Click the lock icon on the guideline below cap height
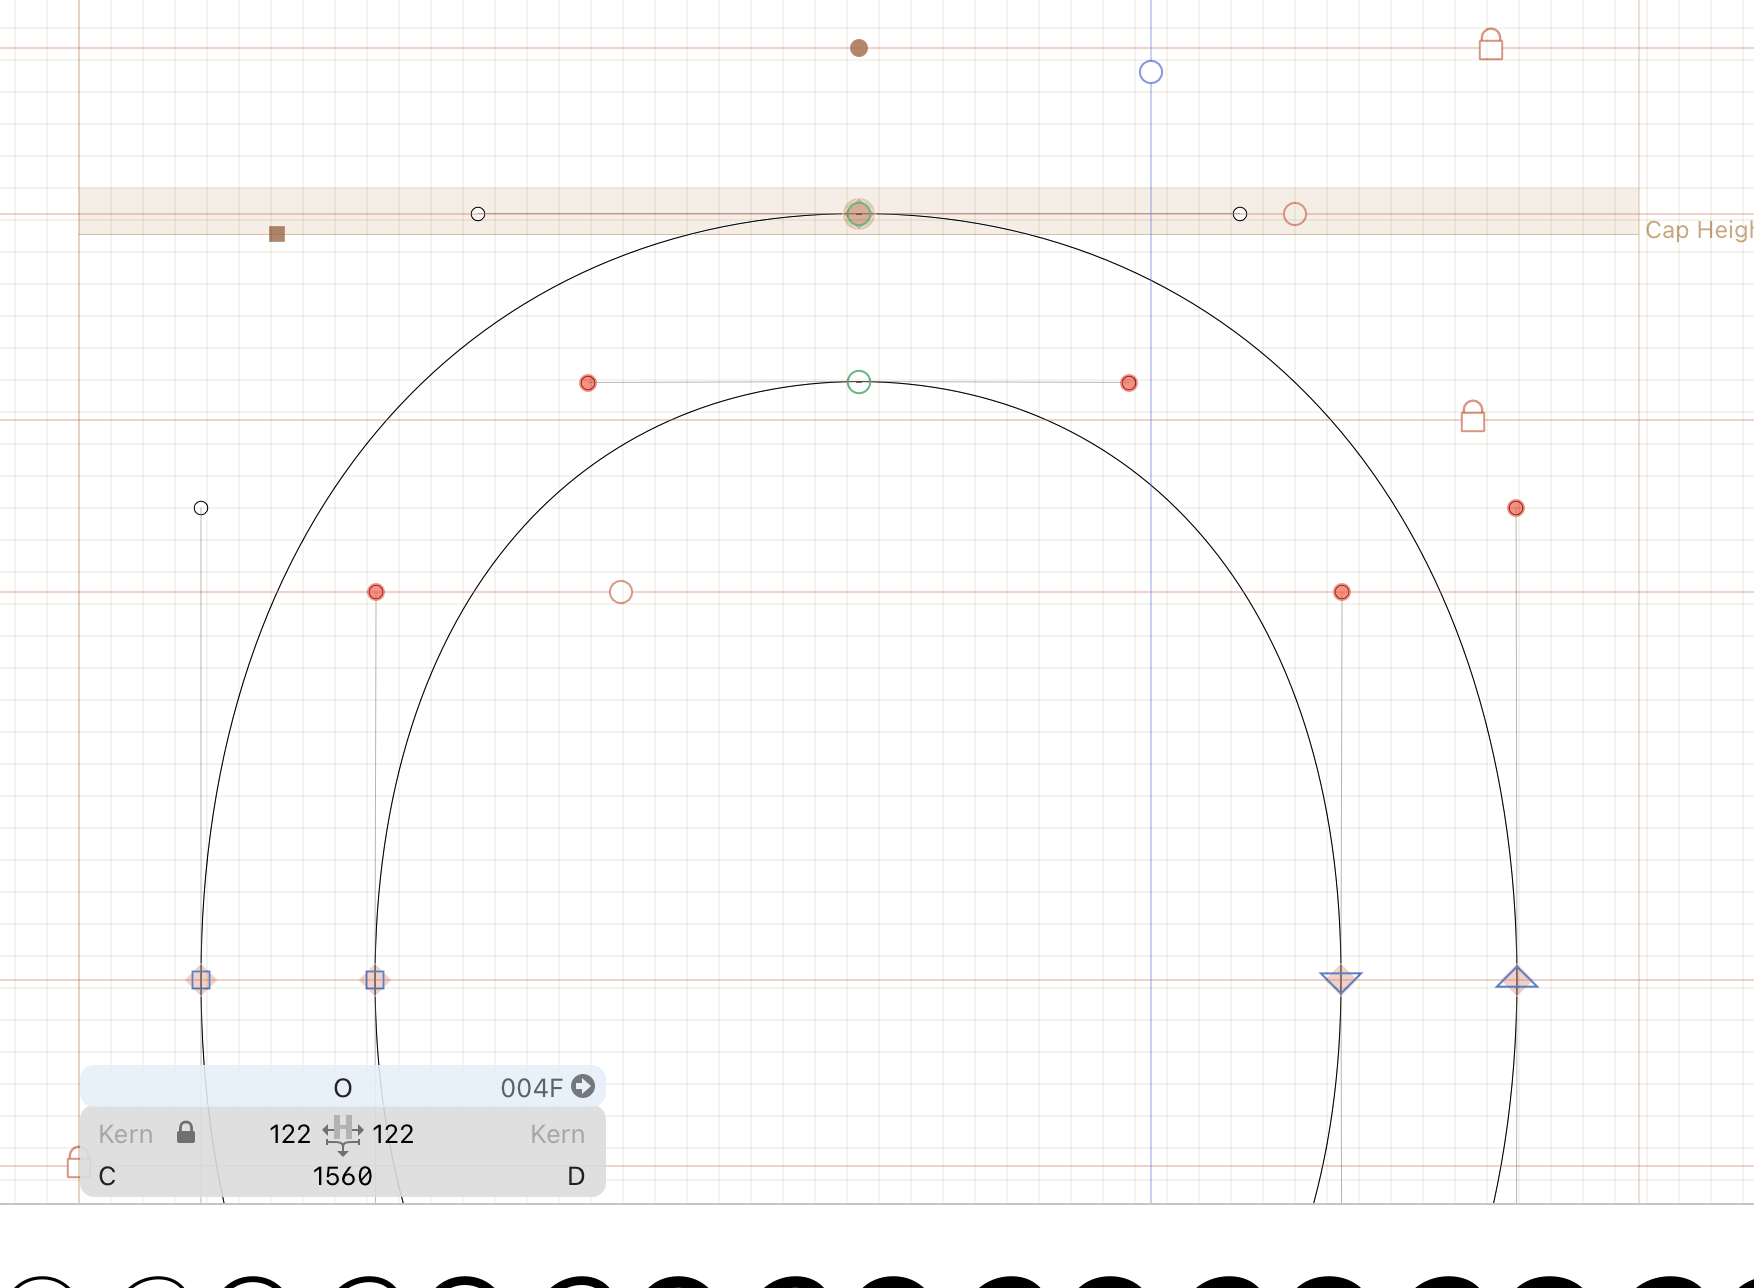Viewport: 1754px width, 1288px height. 1473,416
